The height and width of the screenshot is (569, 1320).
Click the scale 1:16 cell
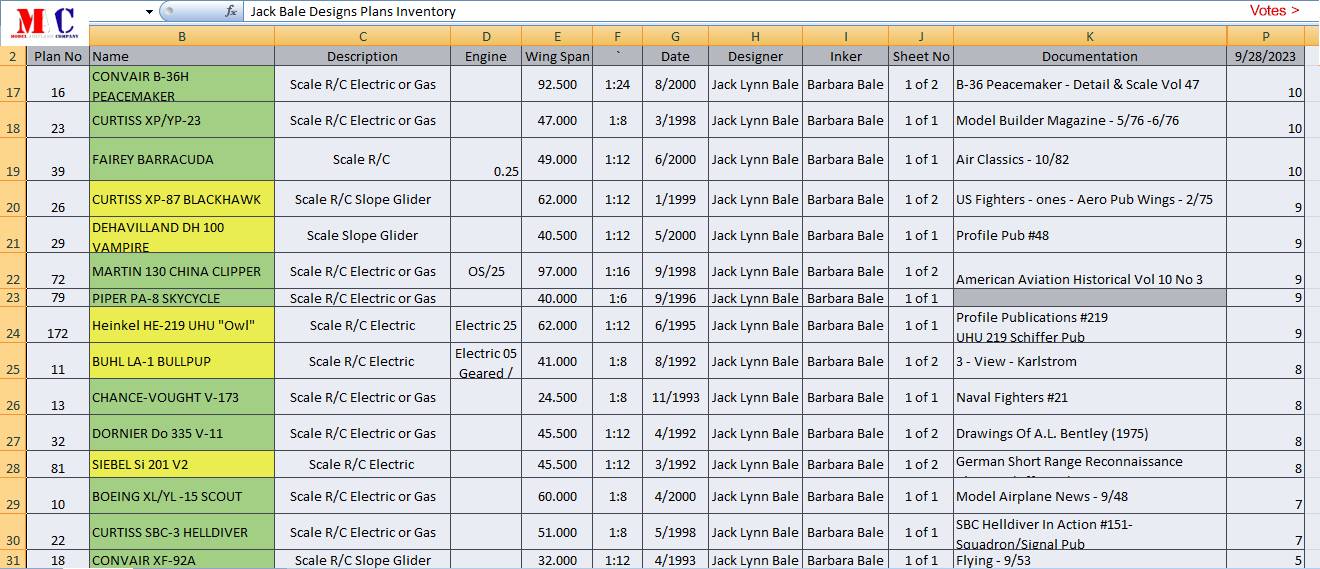click(618, 271)
